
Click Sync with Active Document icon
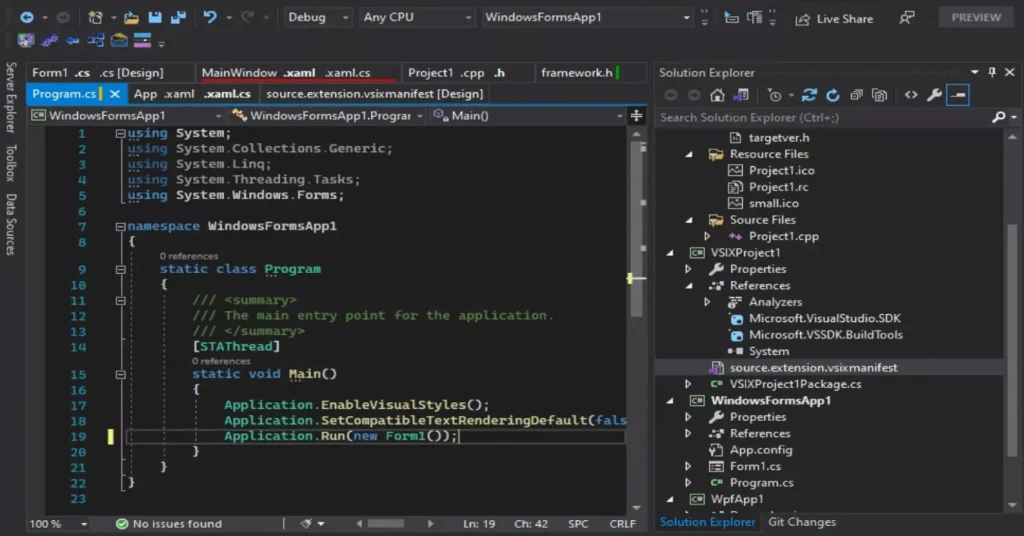809,95
